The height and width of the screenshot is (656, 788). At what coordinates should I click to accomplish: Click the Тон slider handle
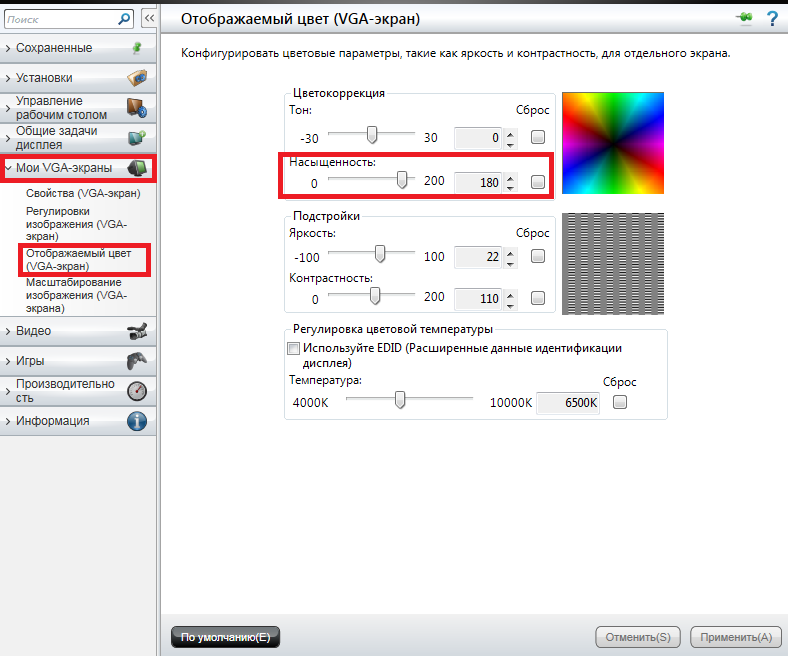point(372,135)
